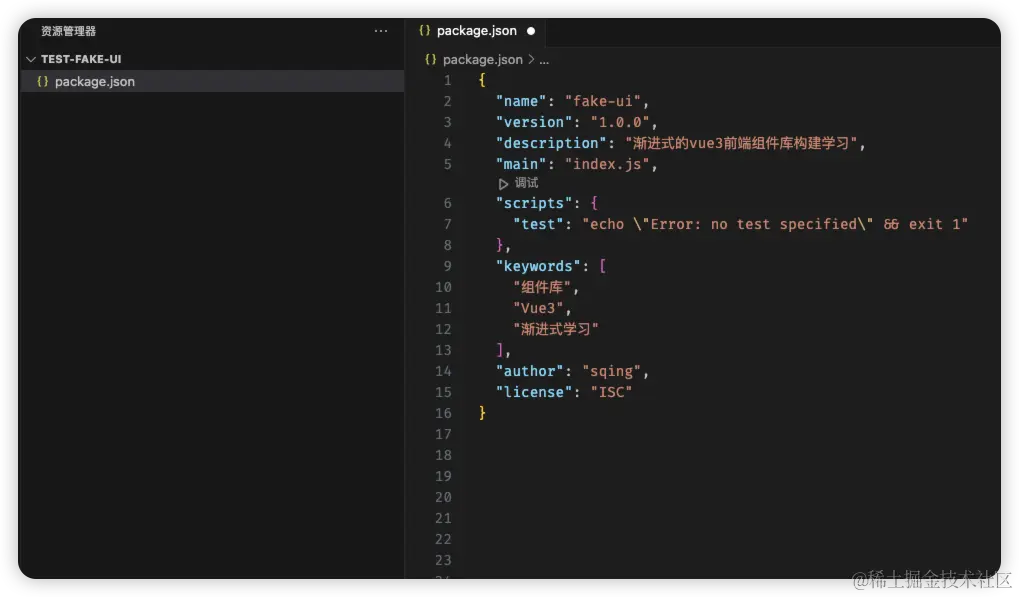Click the "组件库" keyword entry

[542, 287]
